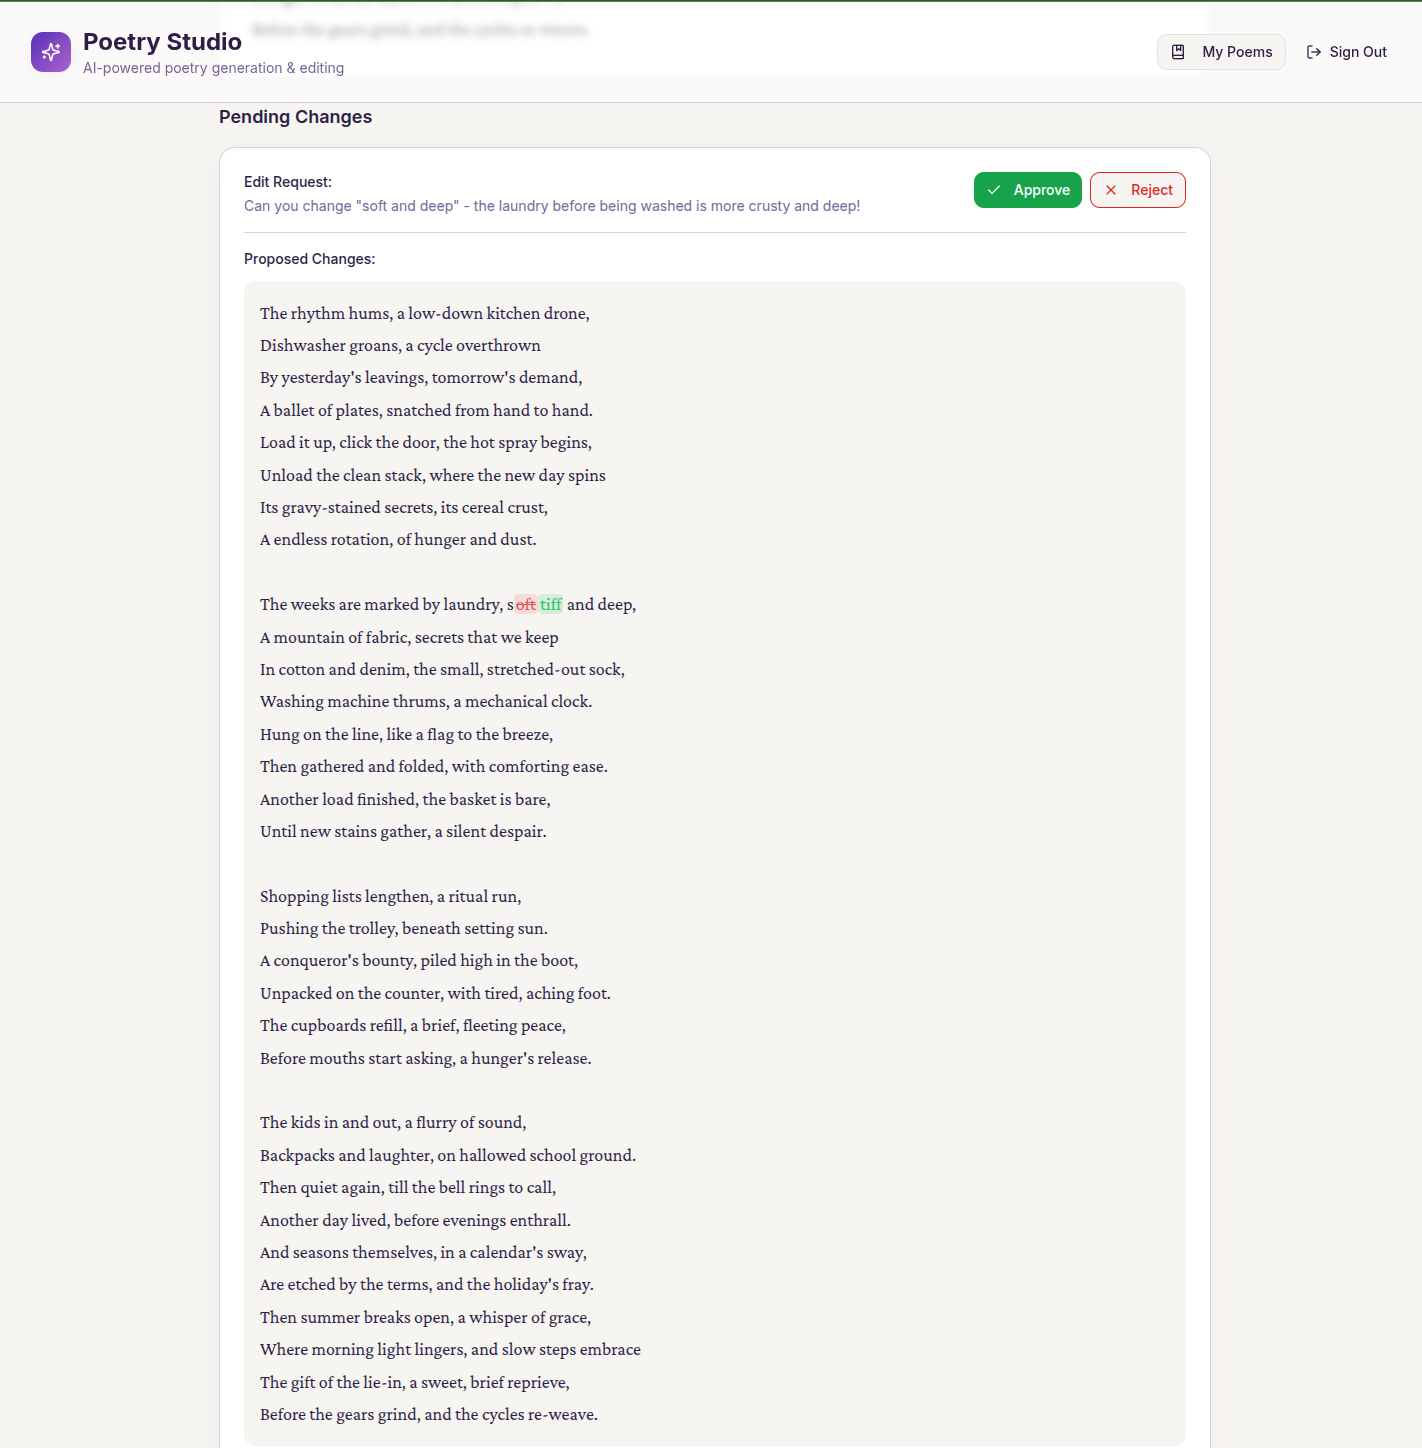Screen dimensions: 1422x1448
Task: Click the checkmark icon on Approve button
Action: [x=994, y=190]
